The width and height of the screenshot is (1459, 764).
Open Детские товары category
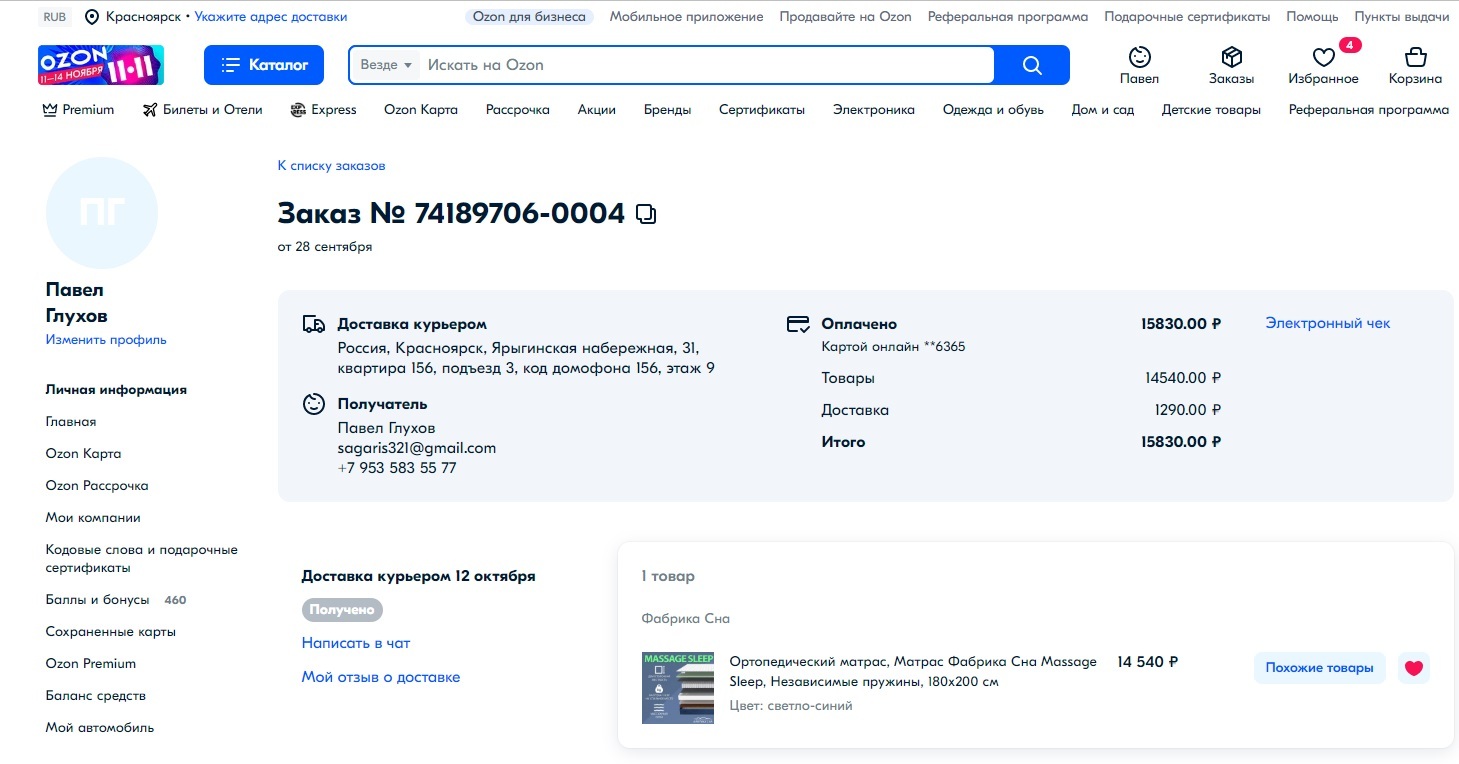(1211, 110)
